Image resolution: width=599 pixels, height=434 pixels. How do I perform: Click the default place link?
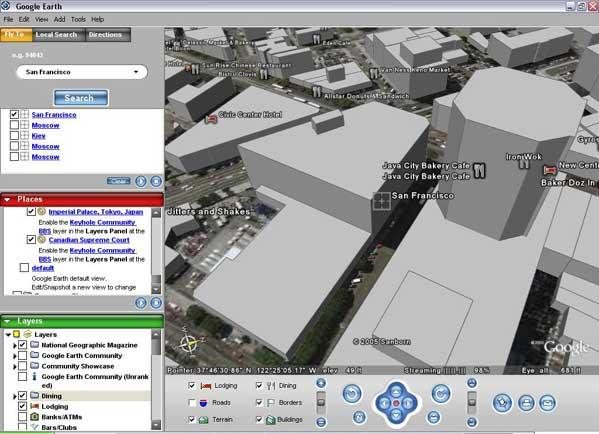pos(43,268)
